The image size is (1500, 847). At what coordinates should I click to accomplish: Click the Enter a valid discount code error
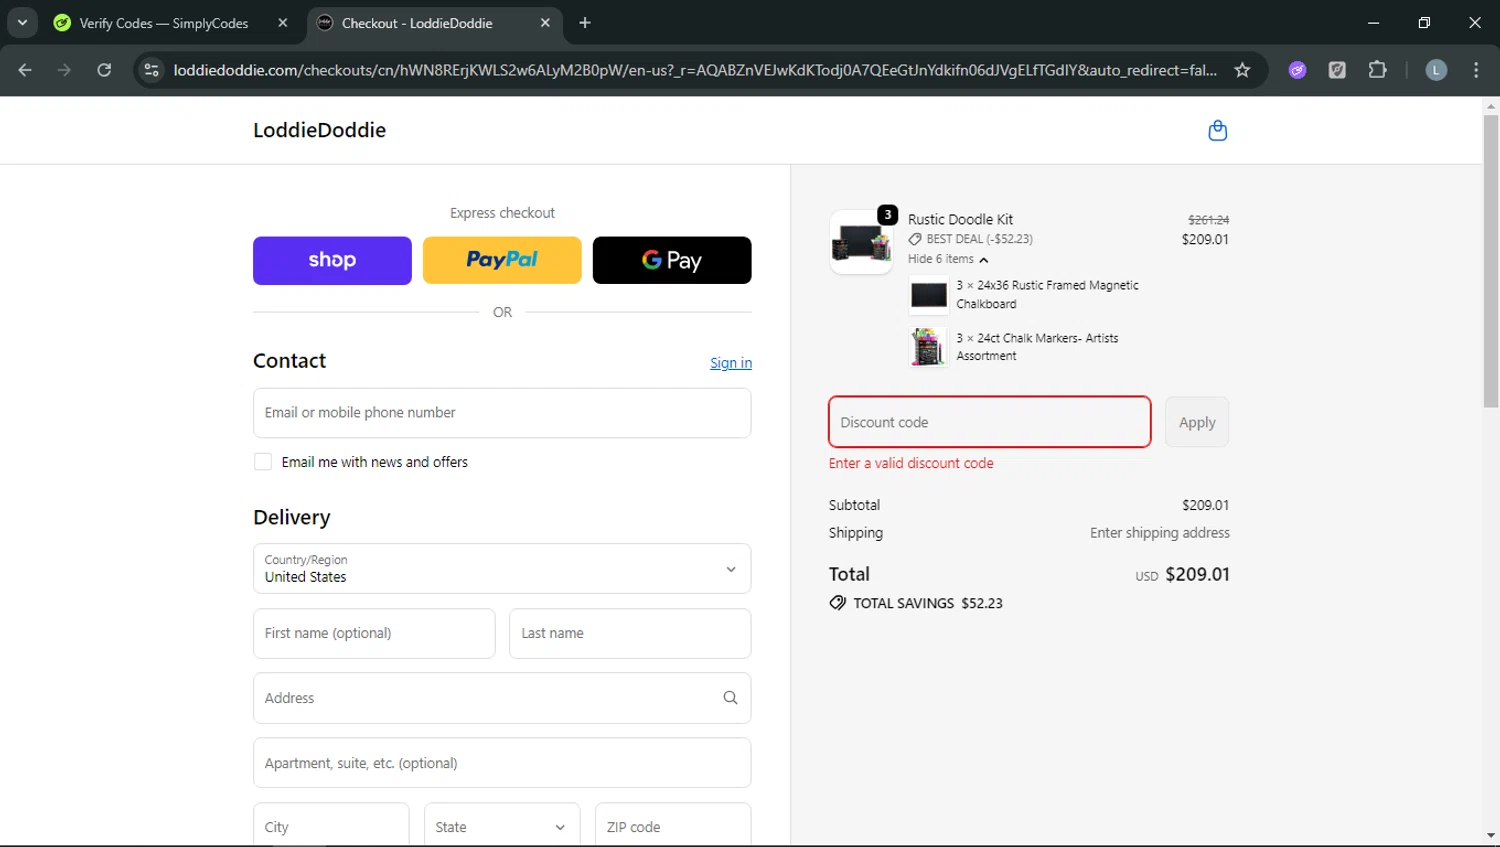pyautogui.click(x=911, y=463)
